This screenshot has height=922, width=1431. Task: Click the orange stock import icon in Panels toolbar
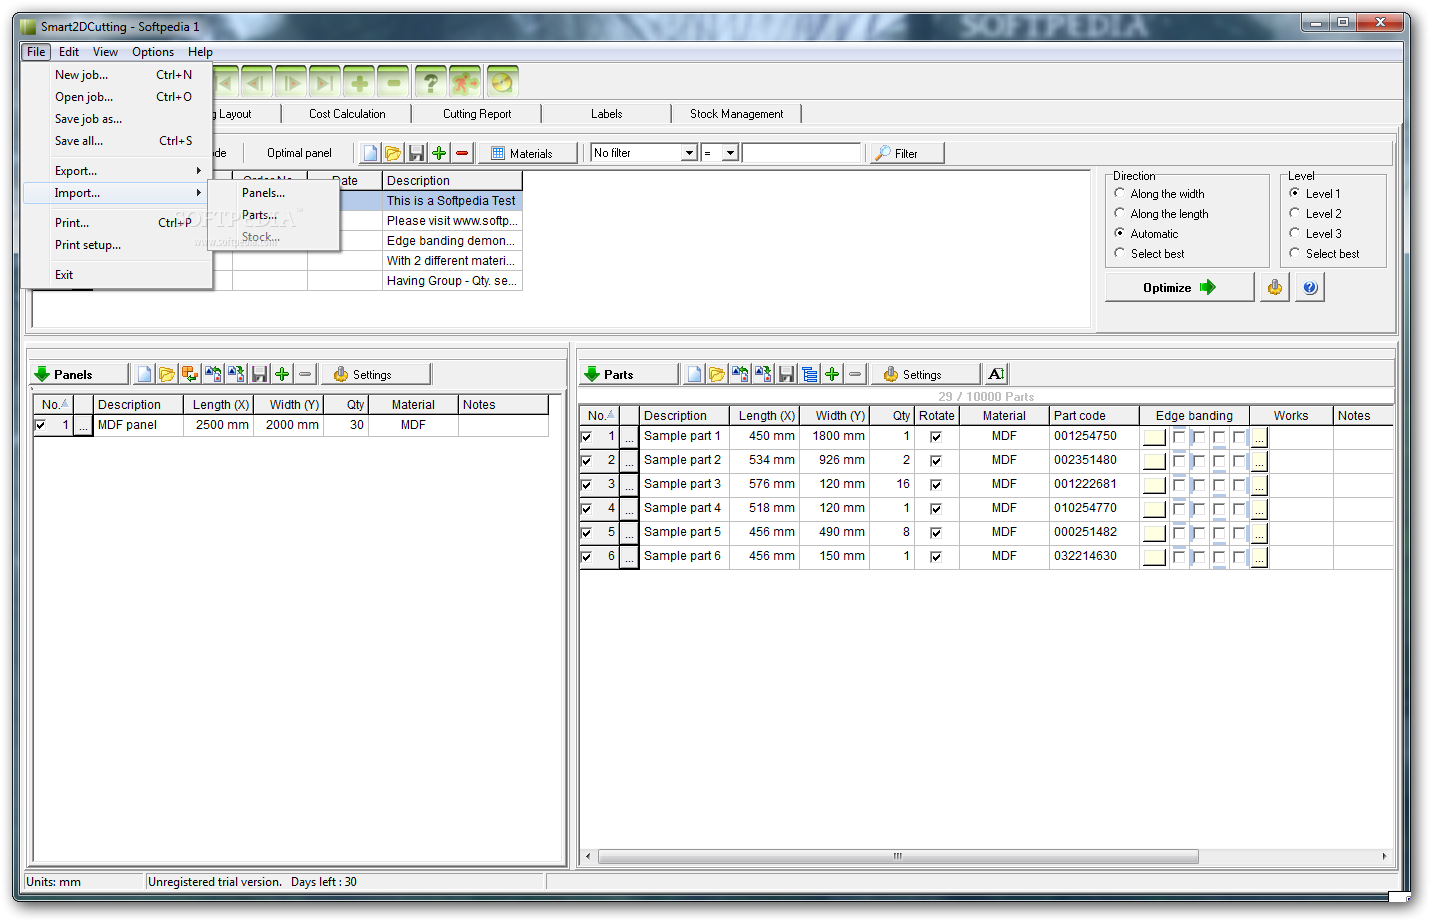[x=190, y=374]
